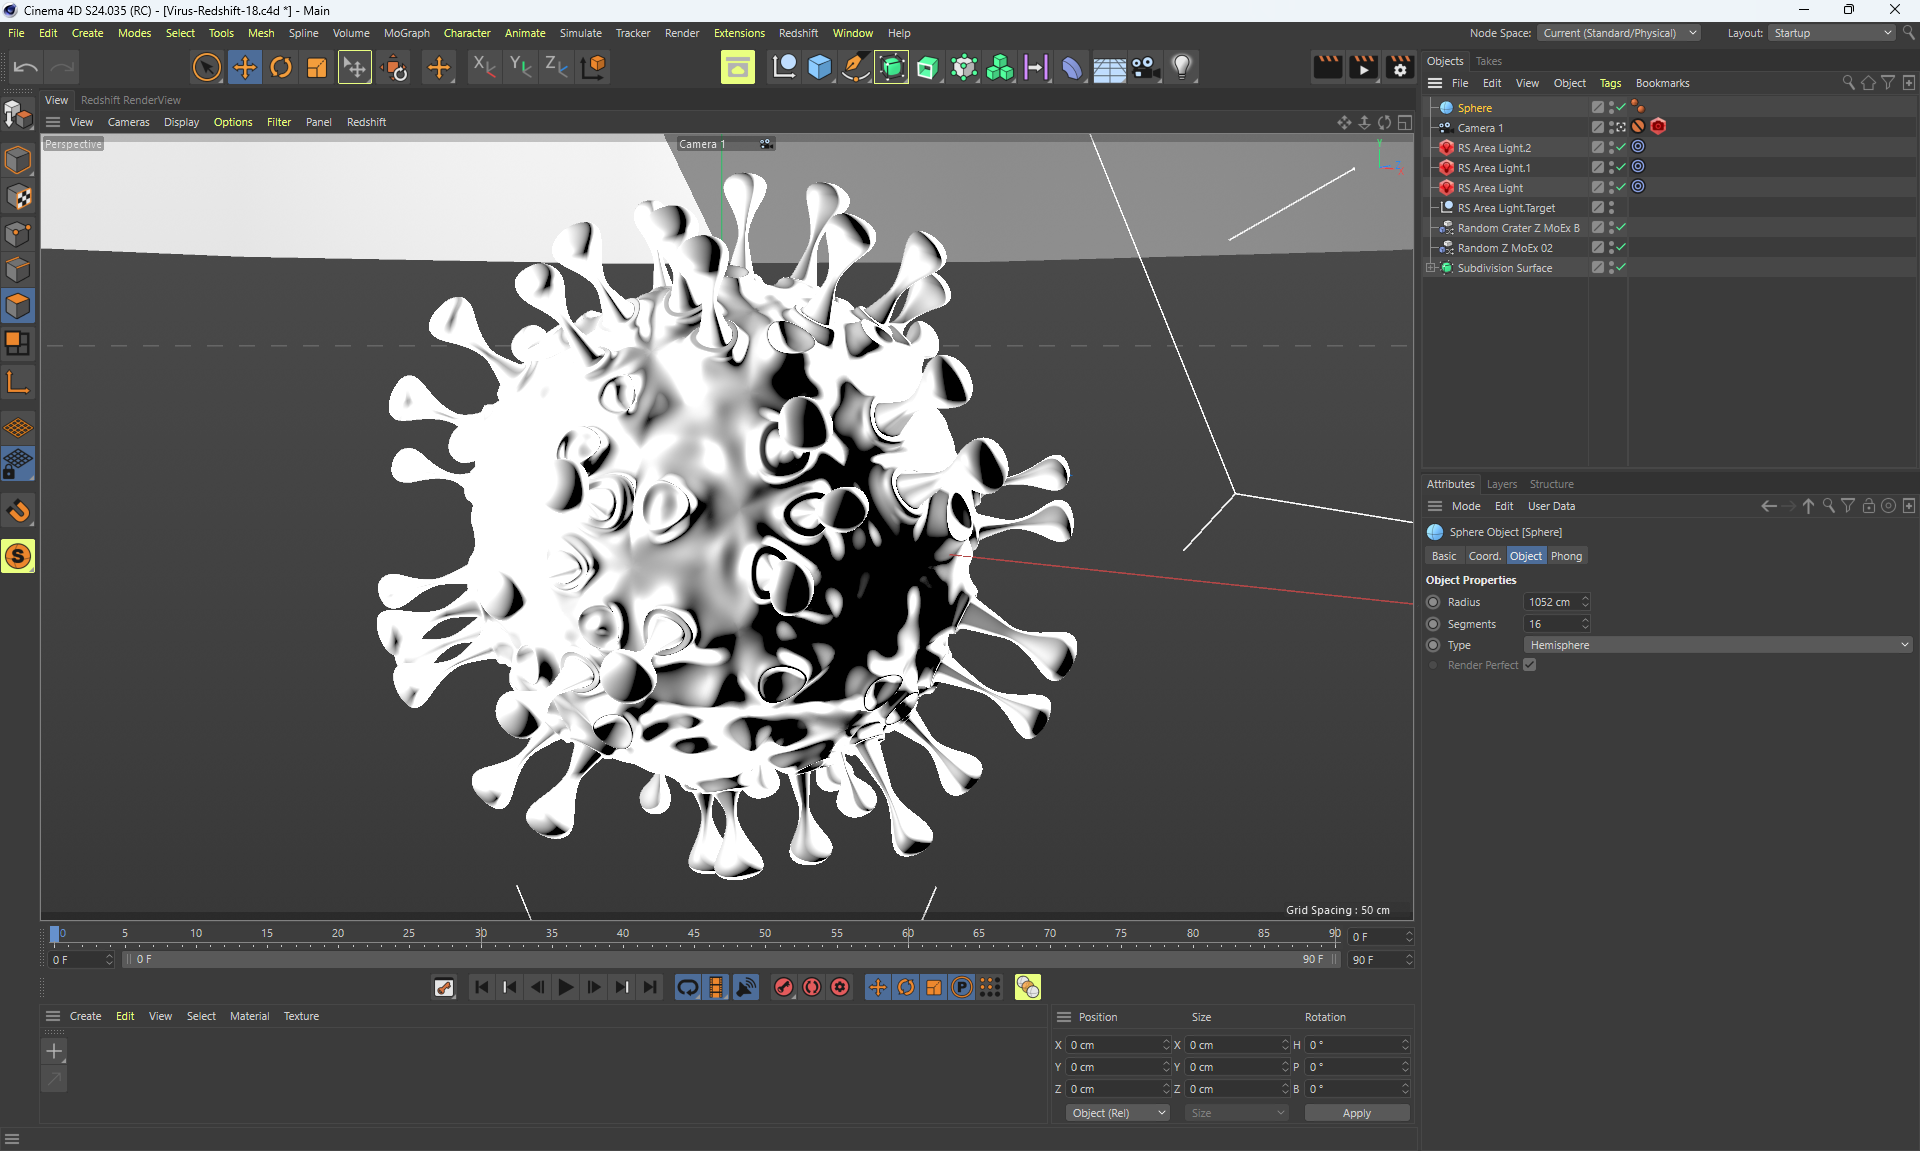Select the Scale tool icon

[317, 67]
